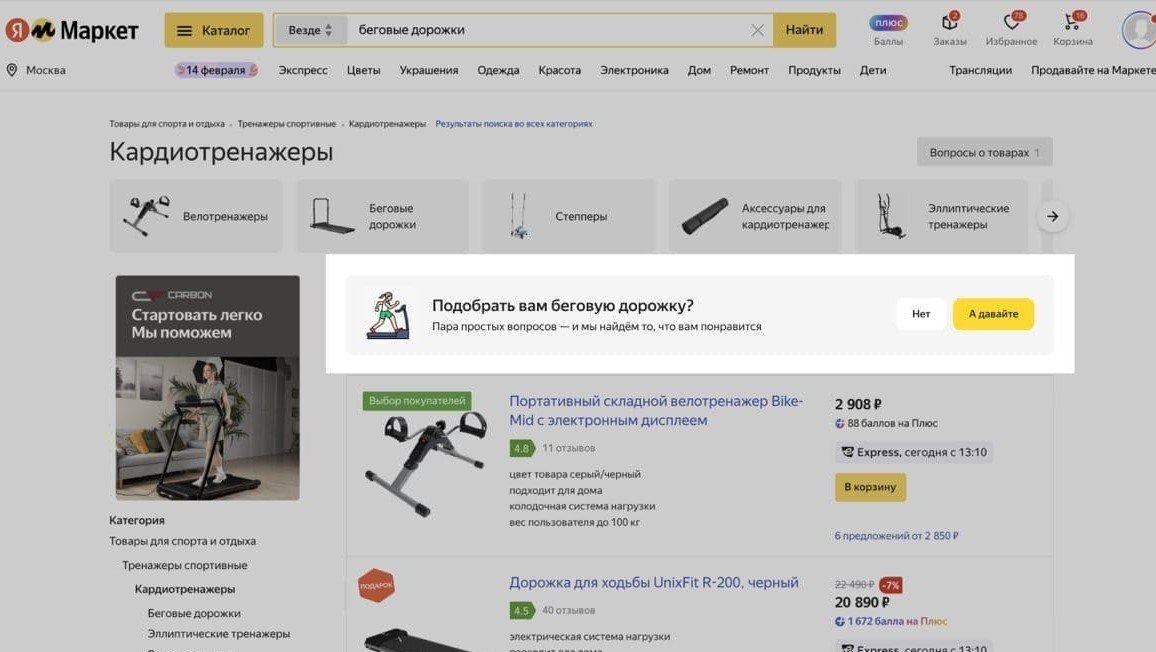
Task: Show more categories with right arrow
Action: 1053,216
